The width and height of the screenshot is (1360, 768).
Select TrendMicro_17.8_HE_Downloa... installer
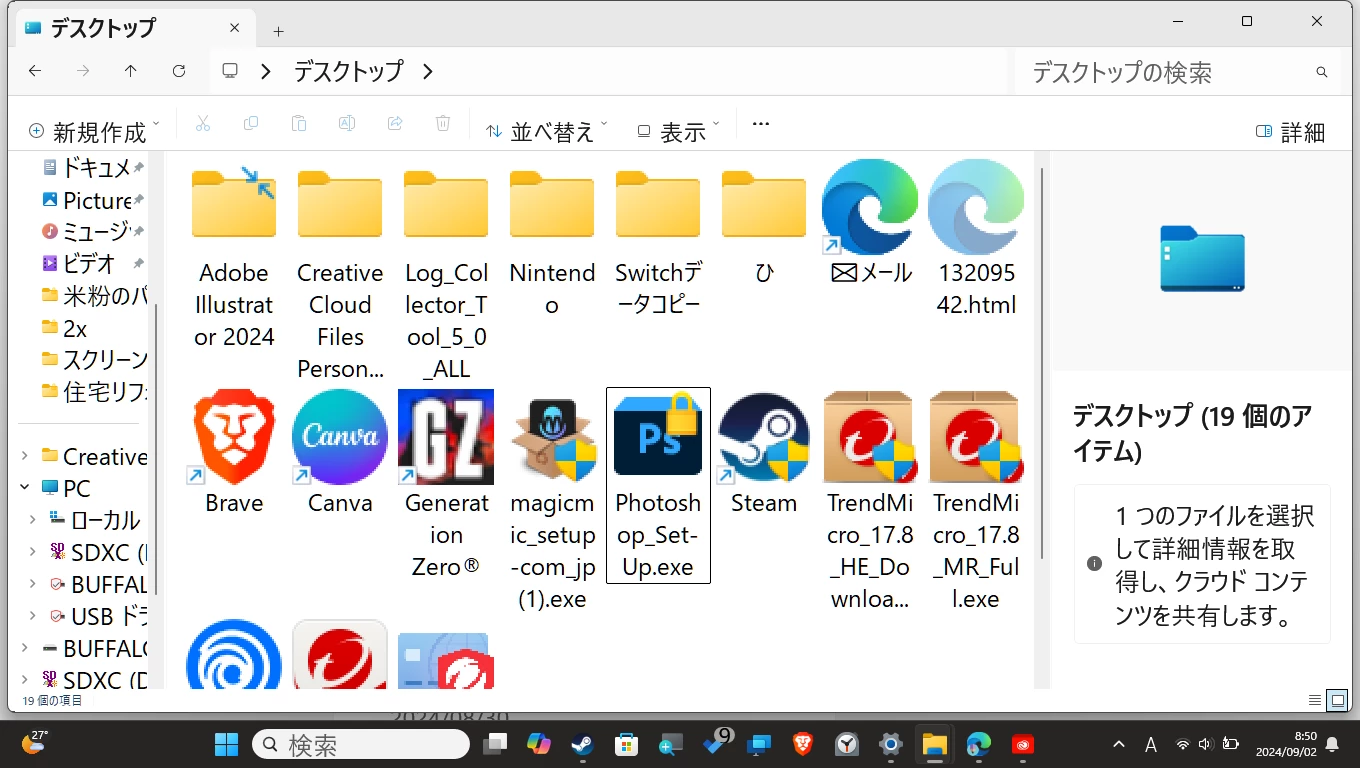tap(870, 500)
